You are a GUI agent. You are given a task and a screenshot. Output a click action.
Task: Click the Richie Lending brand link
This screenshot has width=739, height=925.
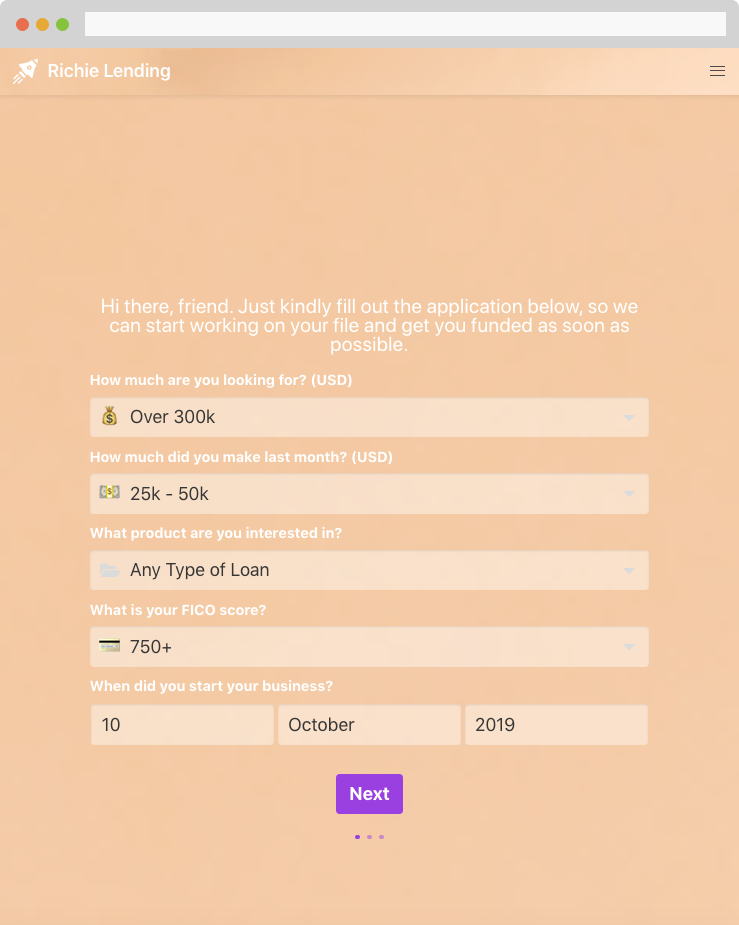(x=109, y=71)
